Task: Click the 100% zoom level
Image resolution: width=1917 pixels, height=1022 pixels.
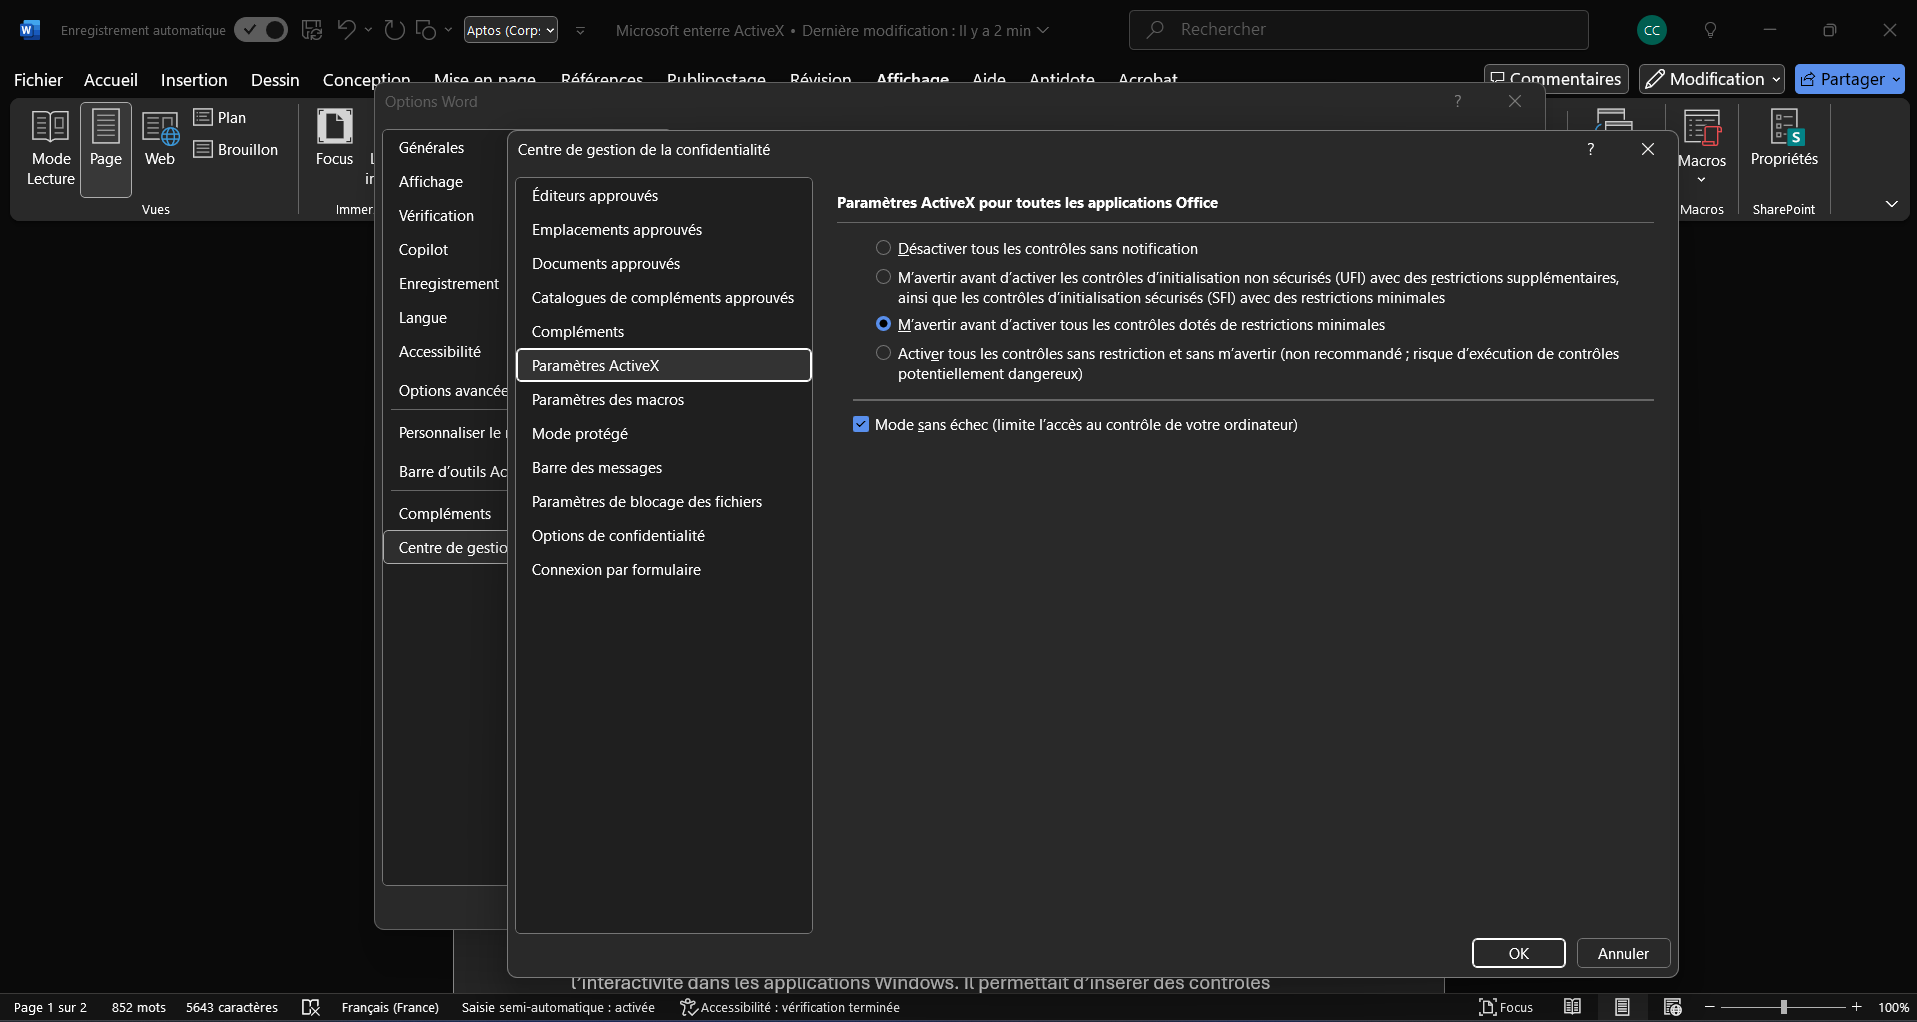Action: [x=1893, y=1007]
